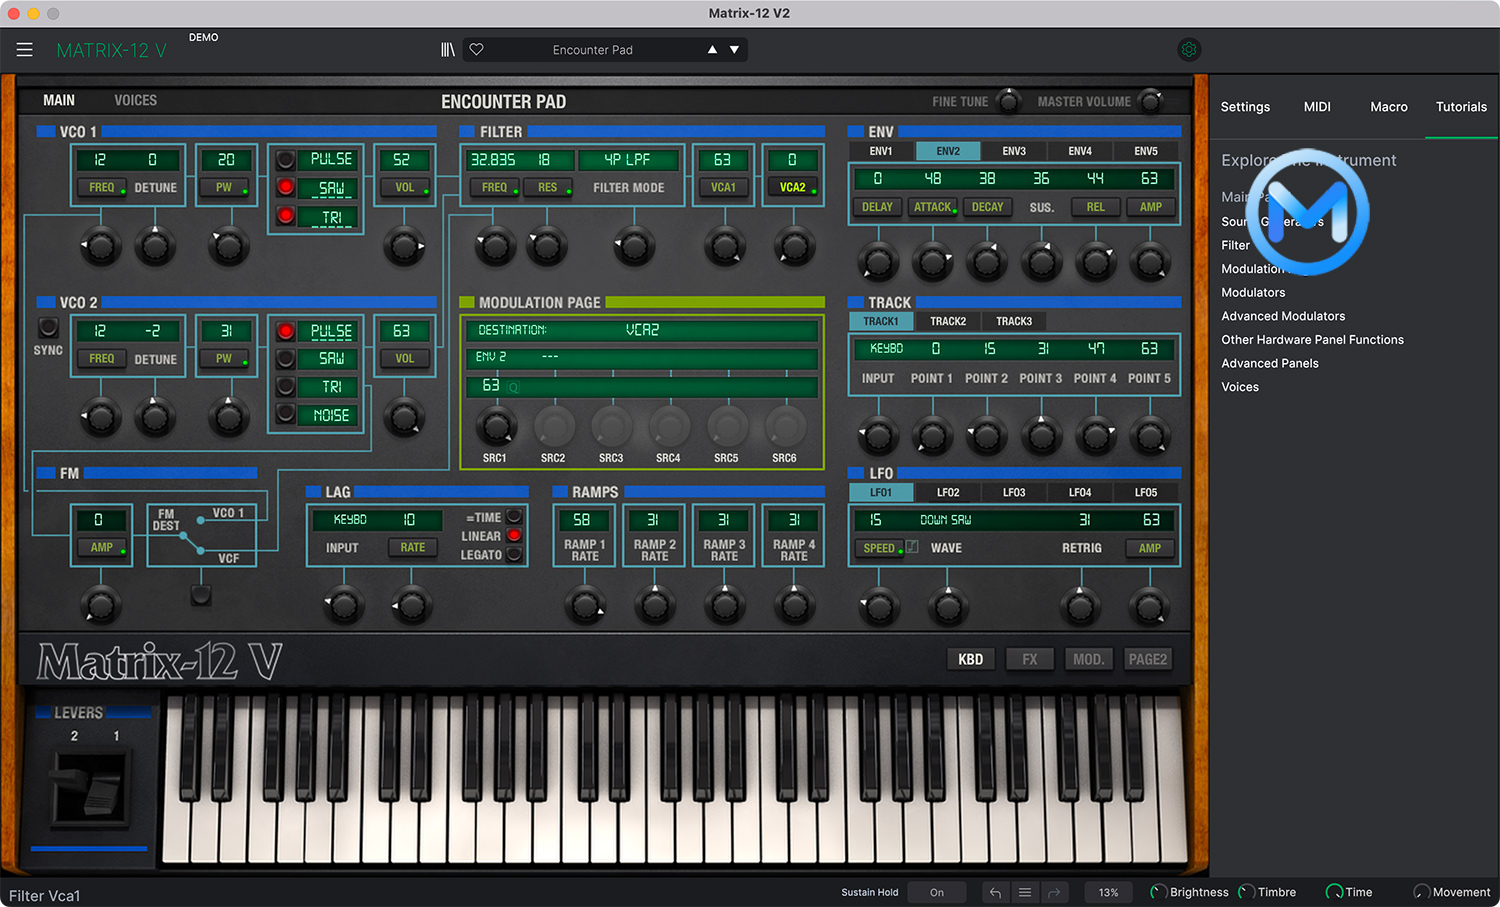Switch to the MIDI tab
Screen dimensions: 1500x907
pos(1317,107)
